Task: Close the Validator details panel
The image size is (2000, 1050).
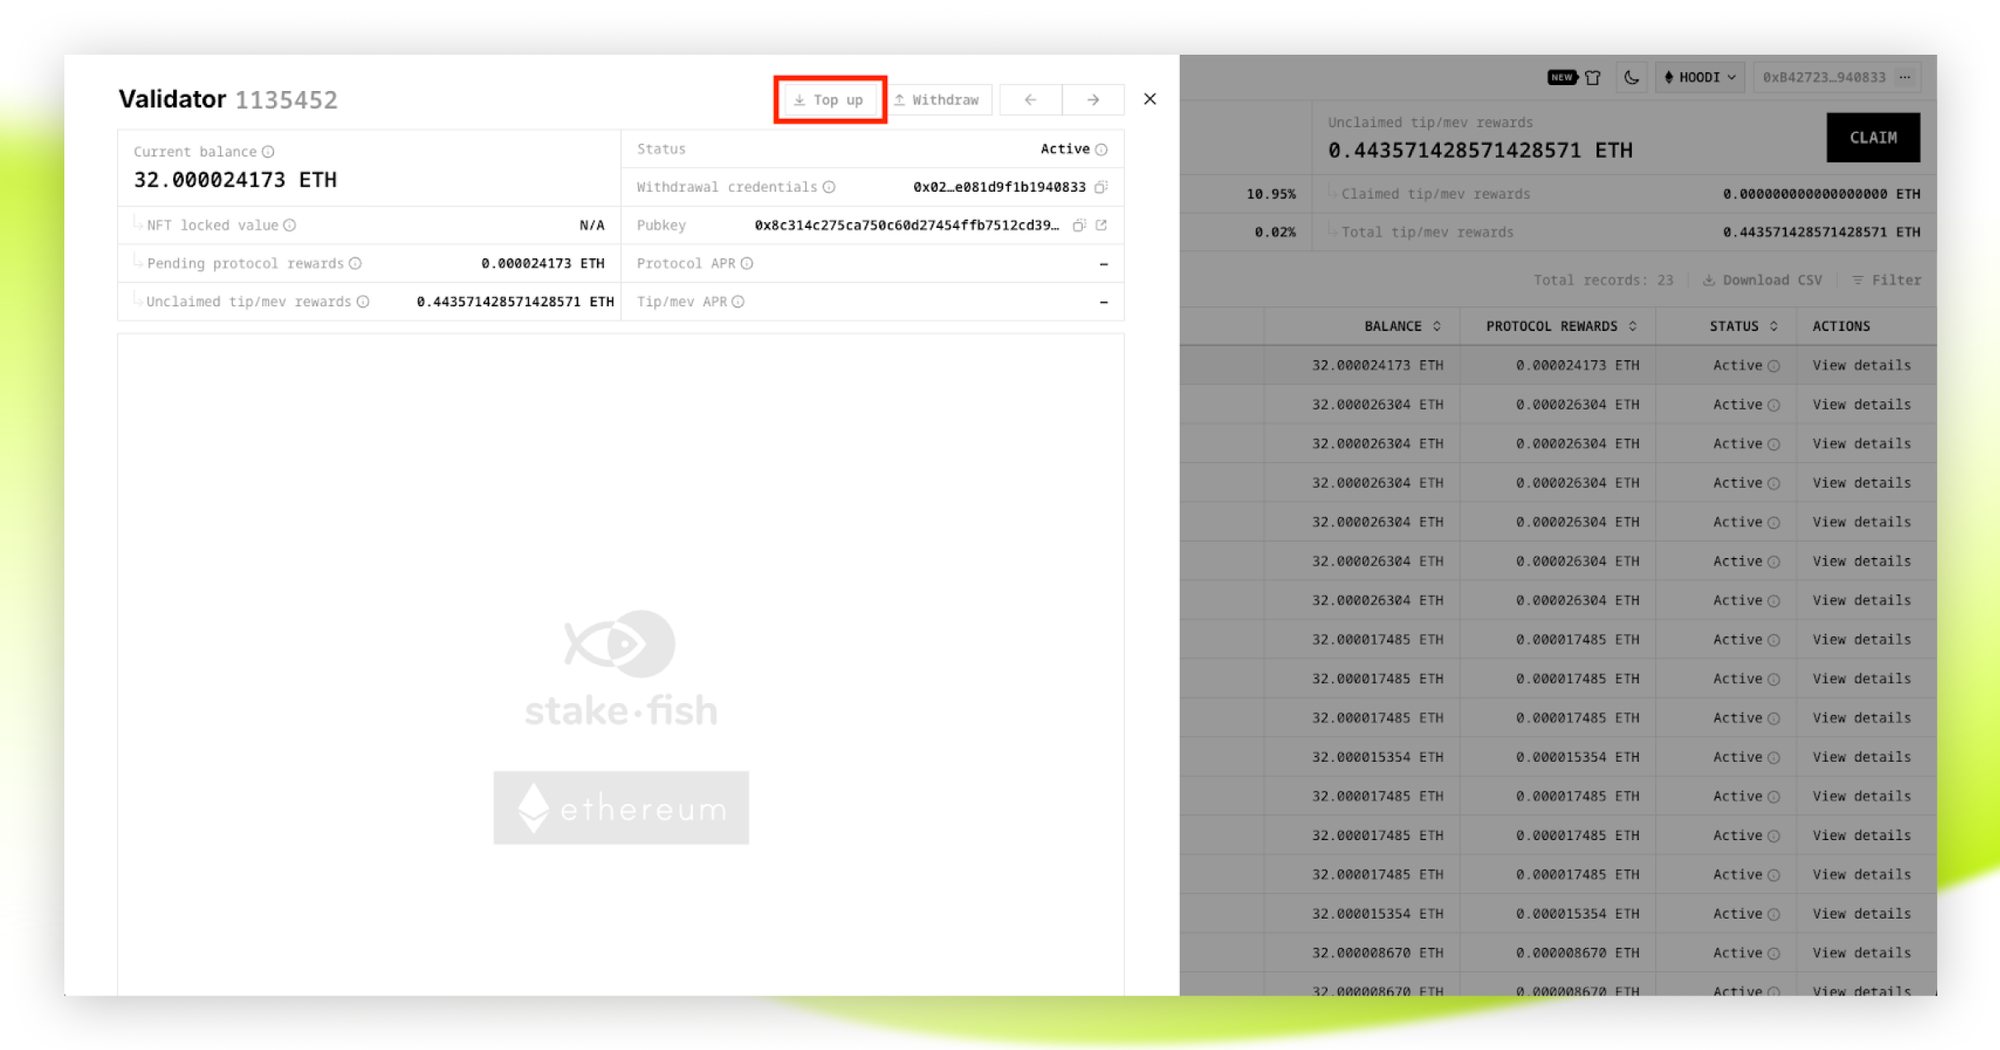Action: (1150, 99)
